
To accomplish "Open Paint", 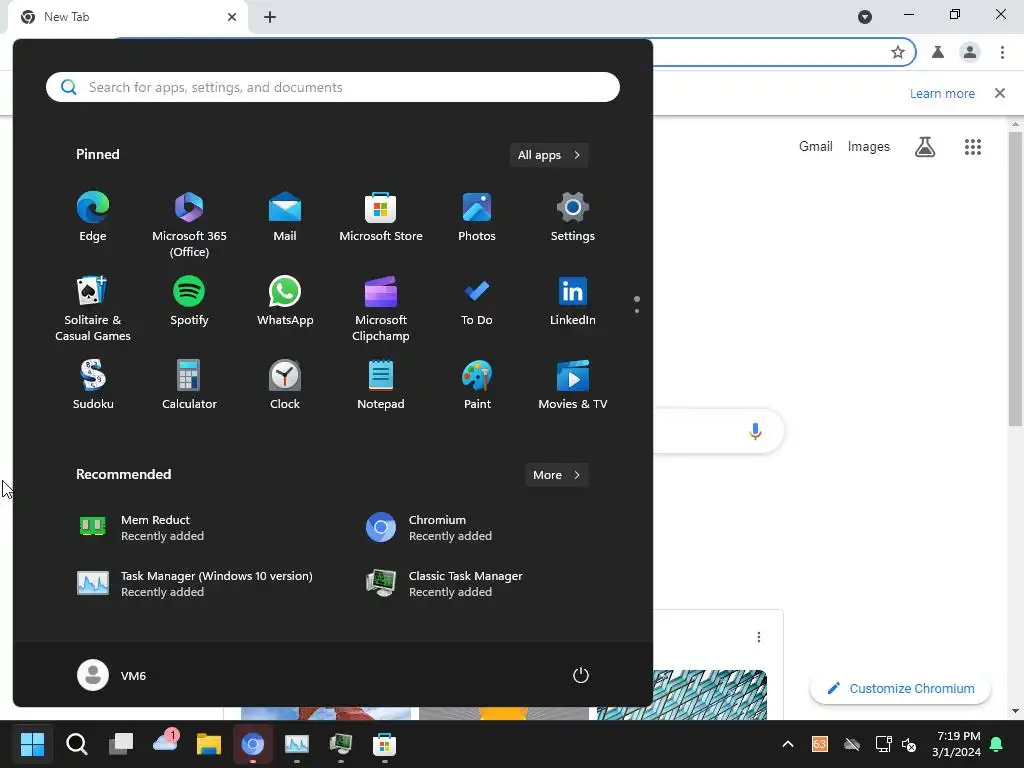I will click(477, 385).
